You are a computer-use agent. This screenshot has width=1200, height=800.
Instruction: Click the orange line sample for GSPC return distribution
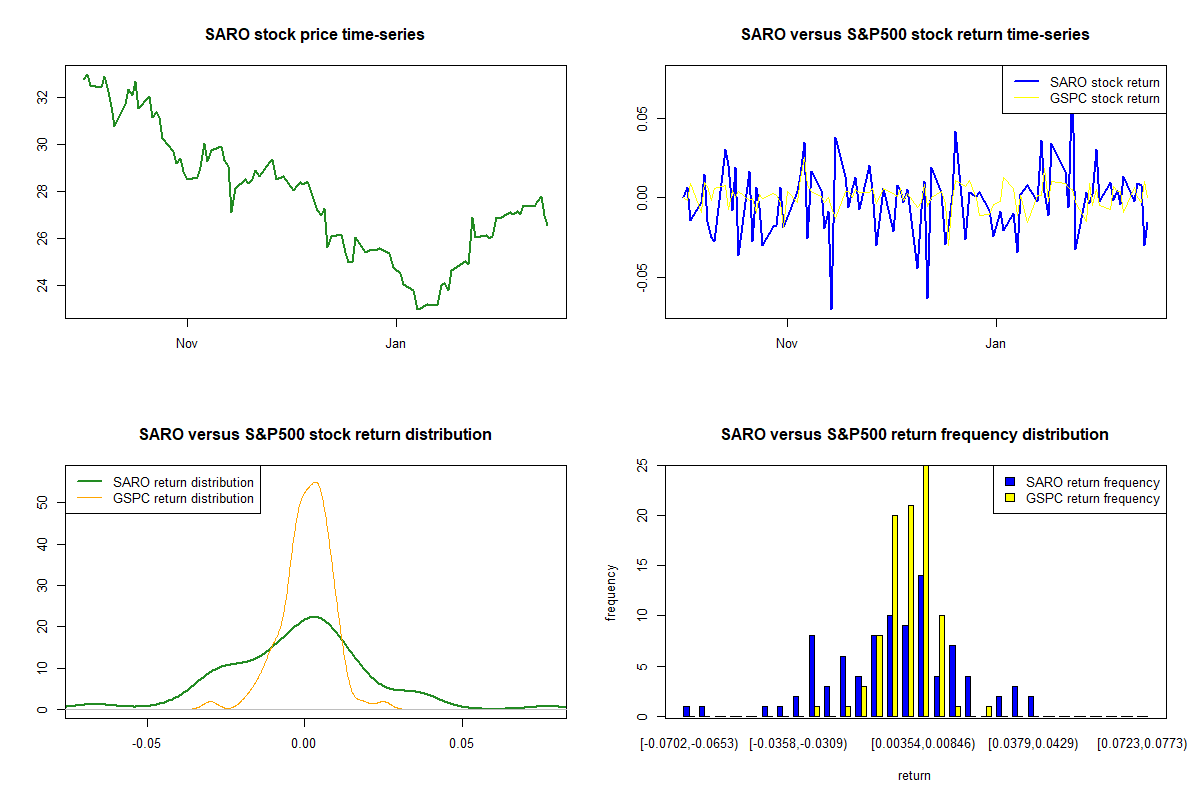pyautogui.click(x=89, y=498)
